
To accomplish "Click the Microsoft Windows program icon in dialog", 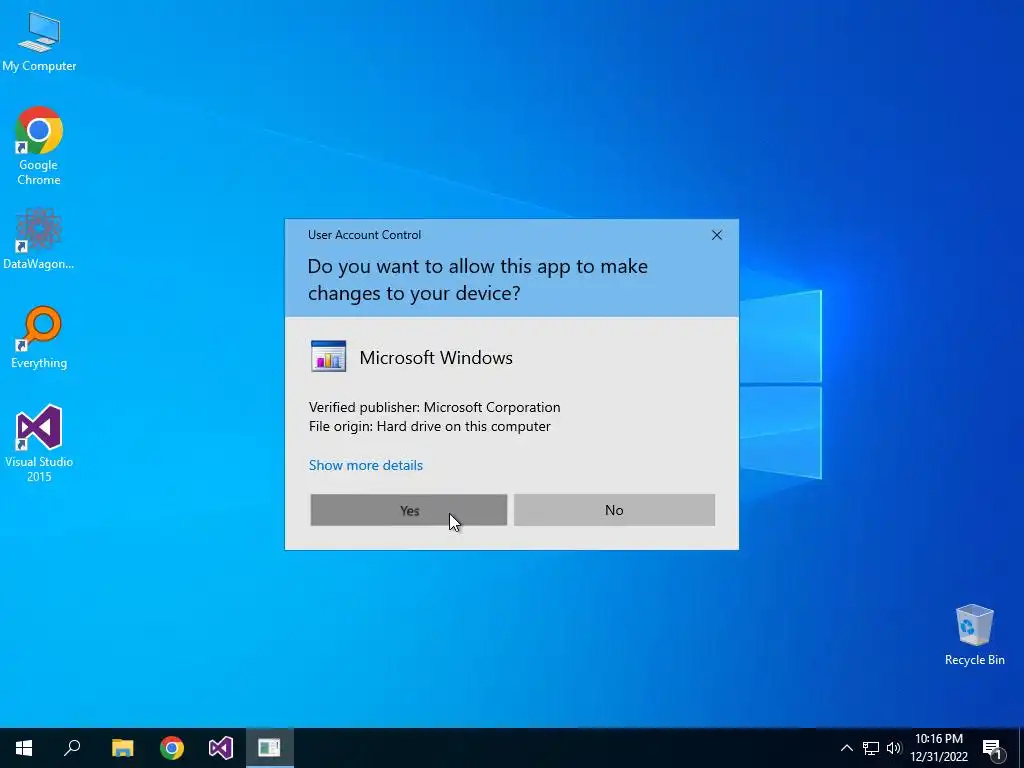I will (328, 357).
